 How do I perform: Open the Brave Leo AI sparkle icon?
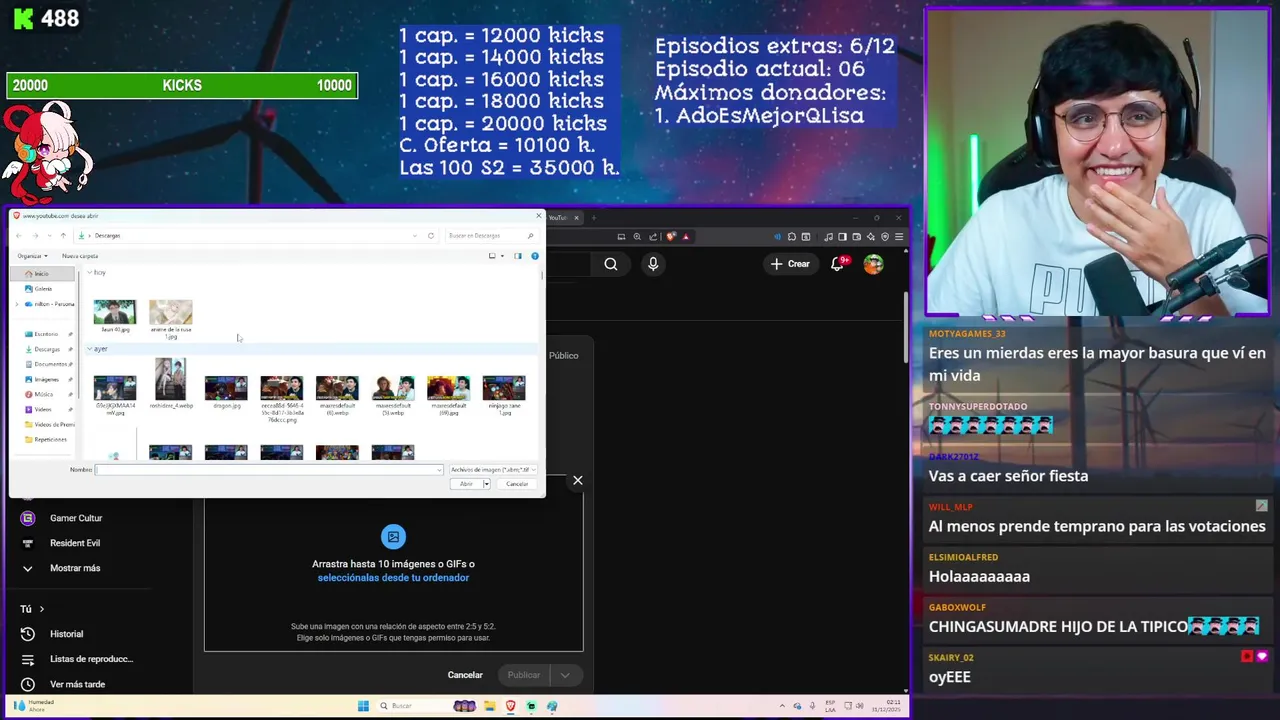click(871, 237)
